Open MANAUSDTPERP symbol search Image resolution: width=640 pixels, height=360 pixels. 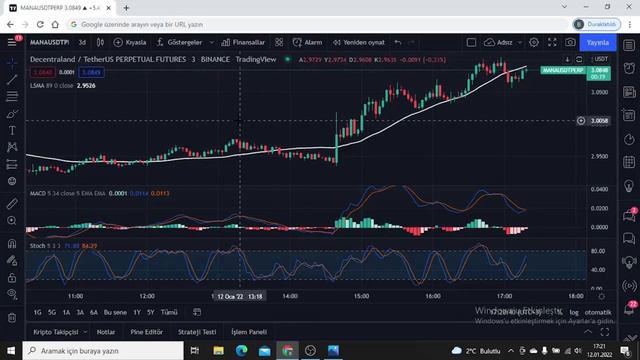click(49, 42)
